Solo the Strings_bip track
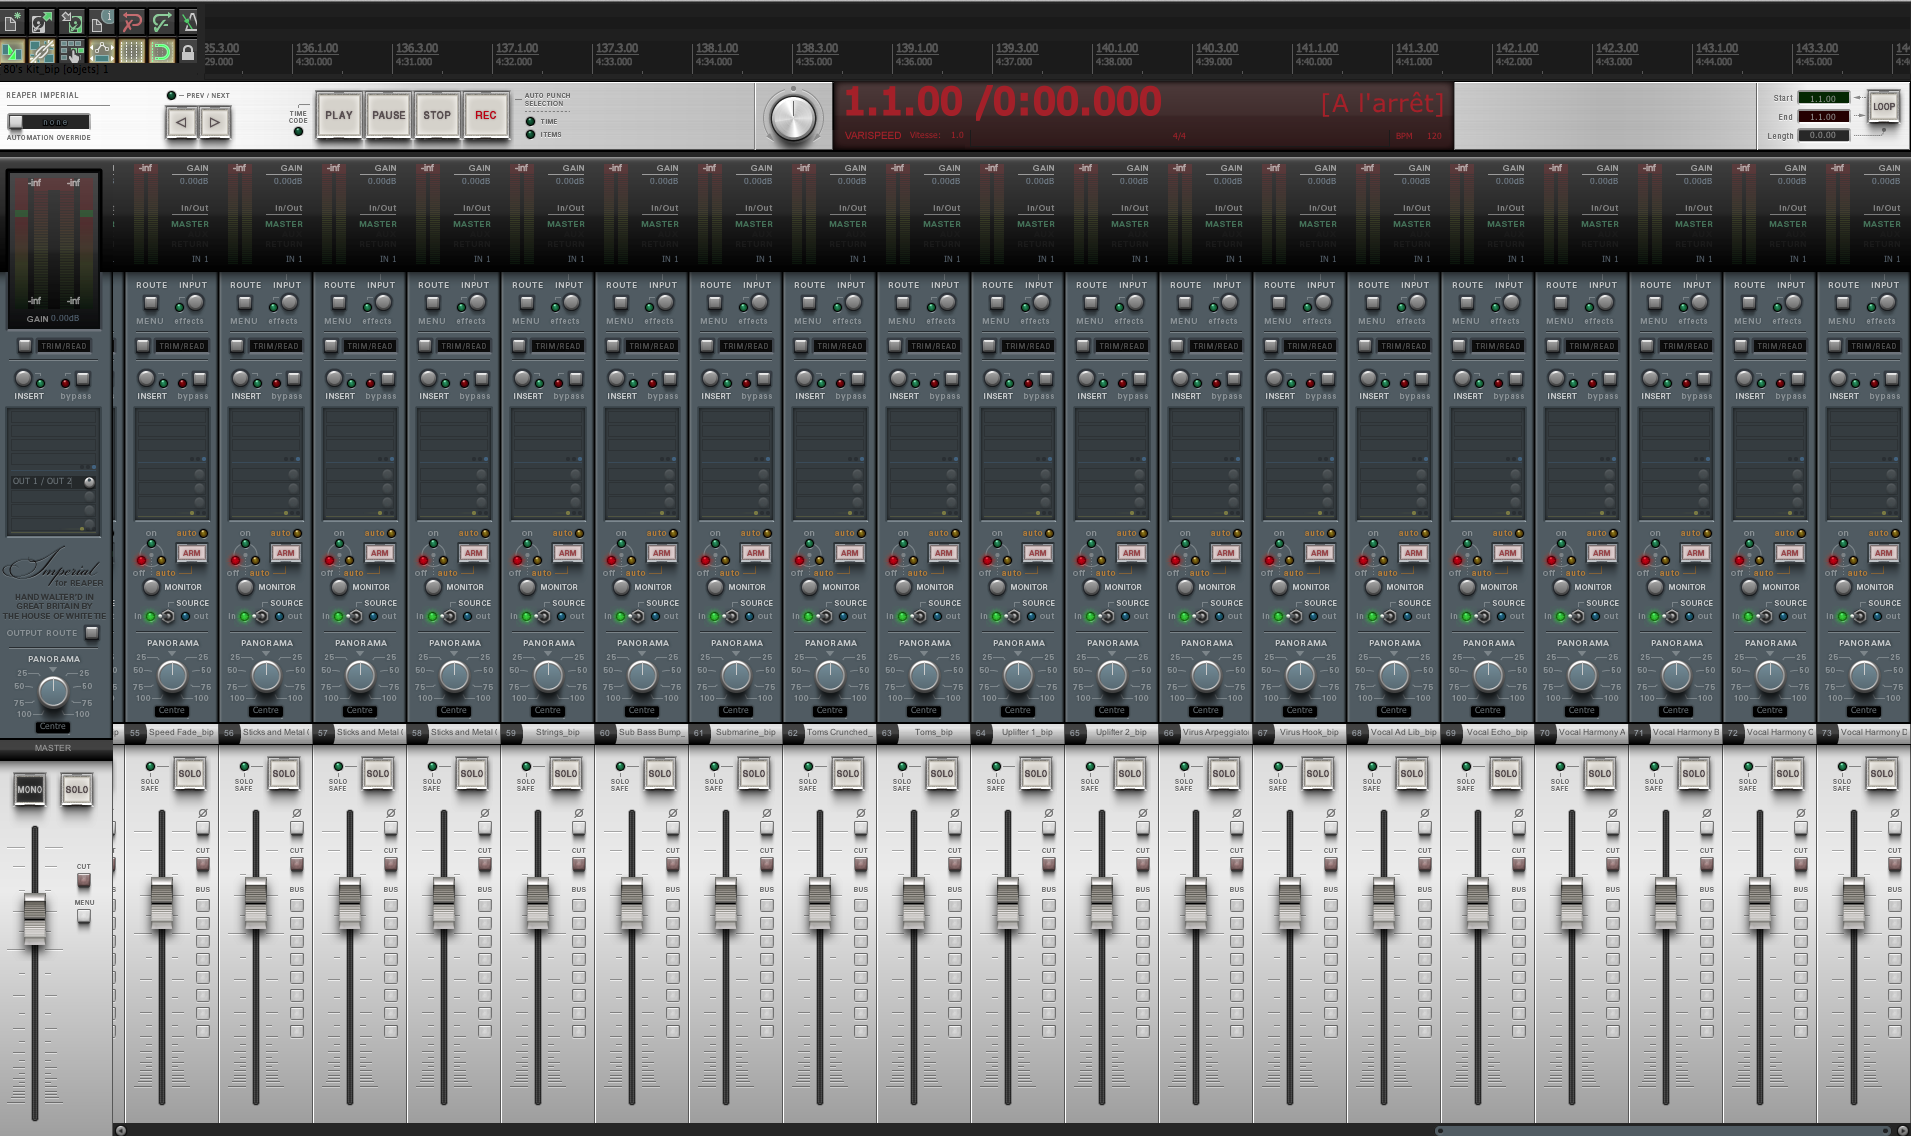Viewport: 1911px width, 1136px height. [565, 774]
